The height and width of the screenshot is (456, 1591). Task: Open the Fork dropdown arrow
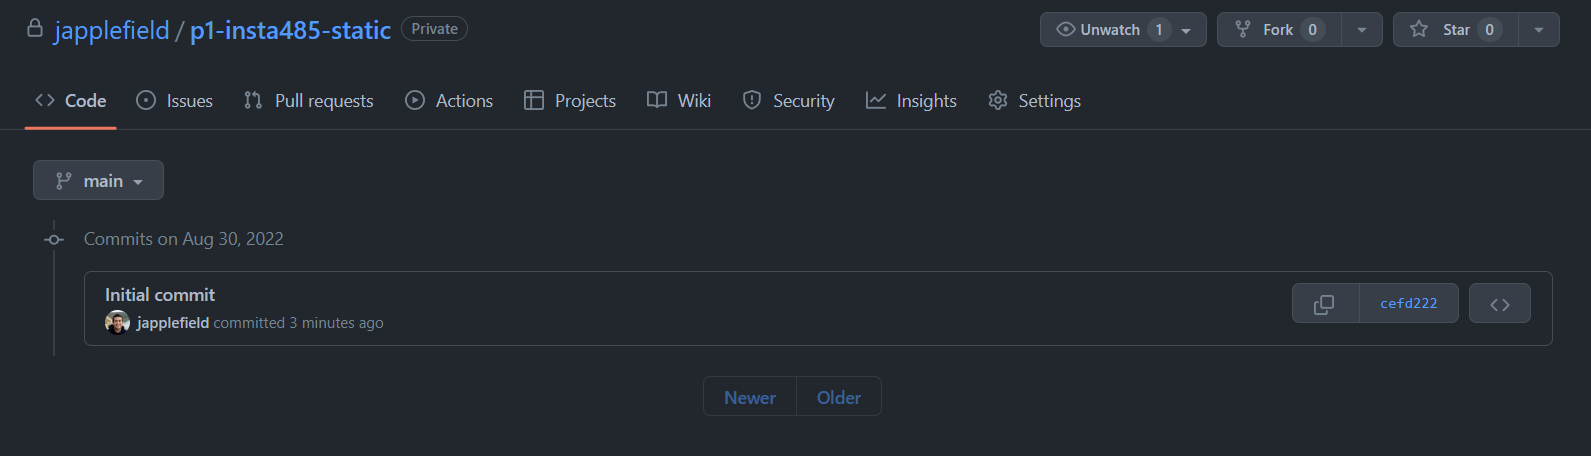[1362, 30]
